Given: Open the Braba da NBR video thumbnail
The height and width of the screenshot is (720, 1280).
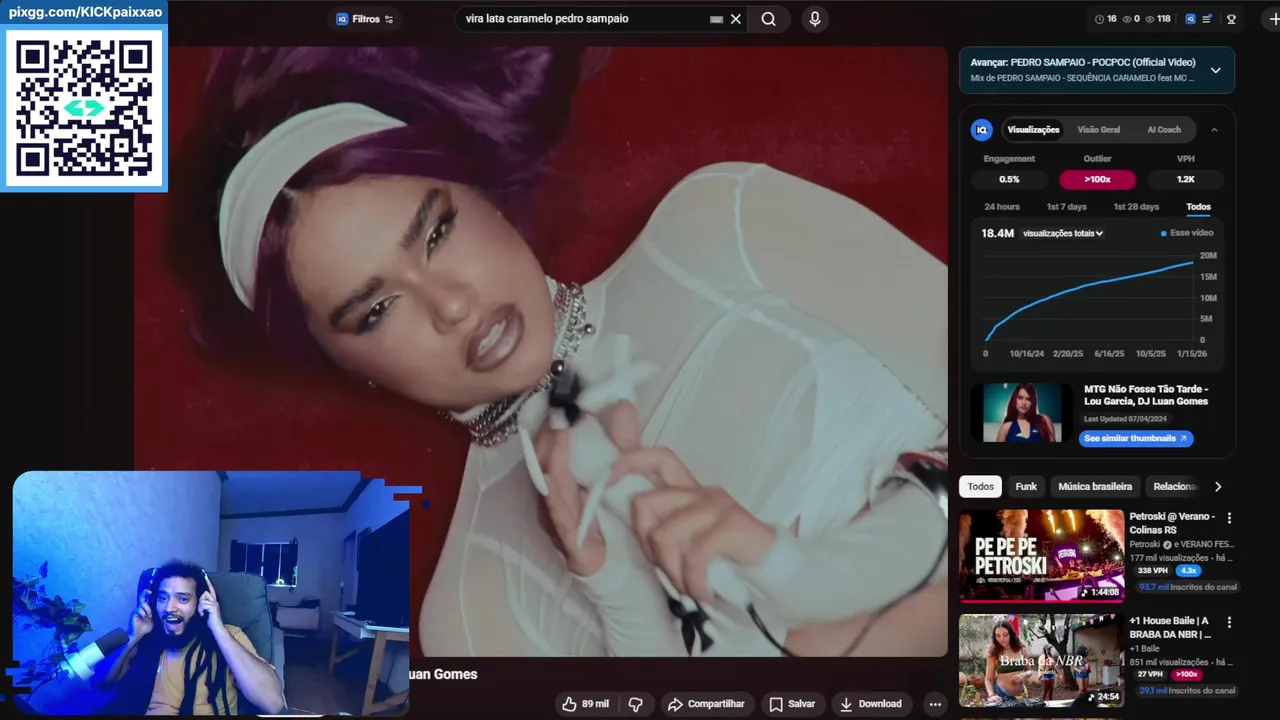Looking at the screenshot, I should click(x=1041, y=660).
